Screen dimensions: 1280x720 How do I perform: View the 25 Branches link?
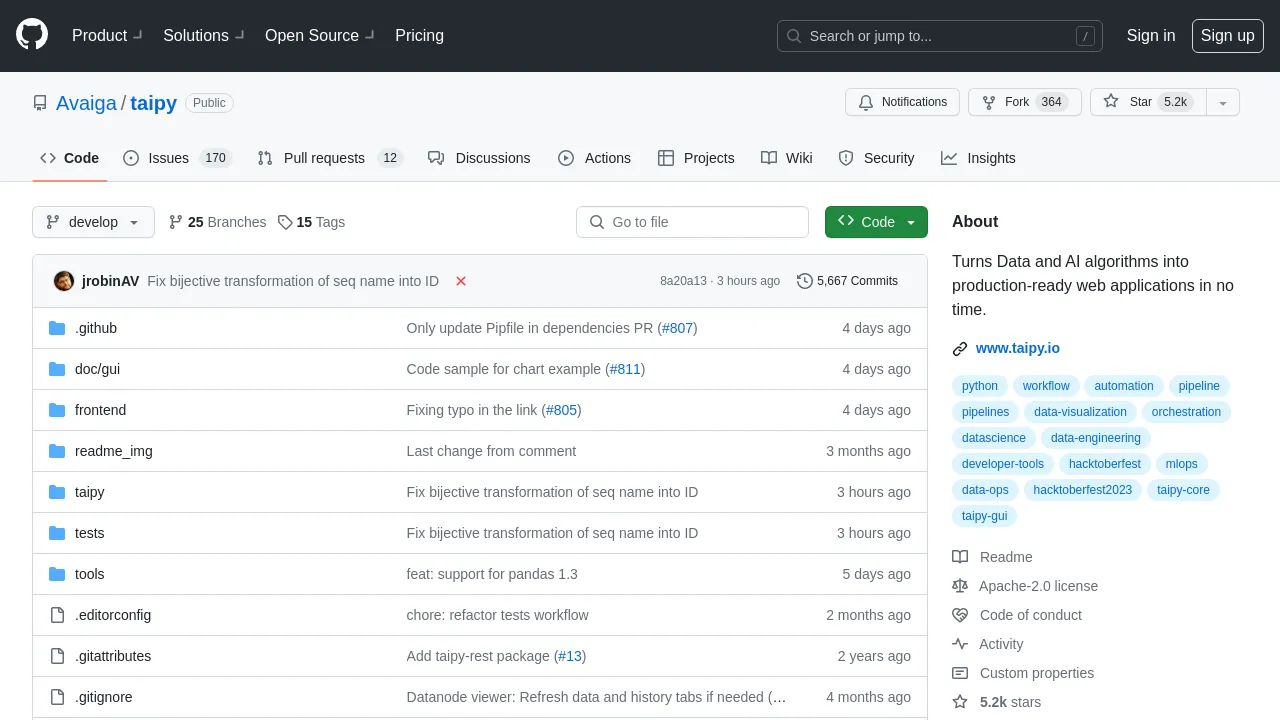[217, 222]
